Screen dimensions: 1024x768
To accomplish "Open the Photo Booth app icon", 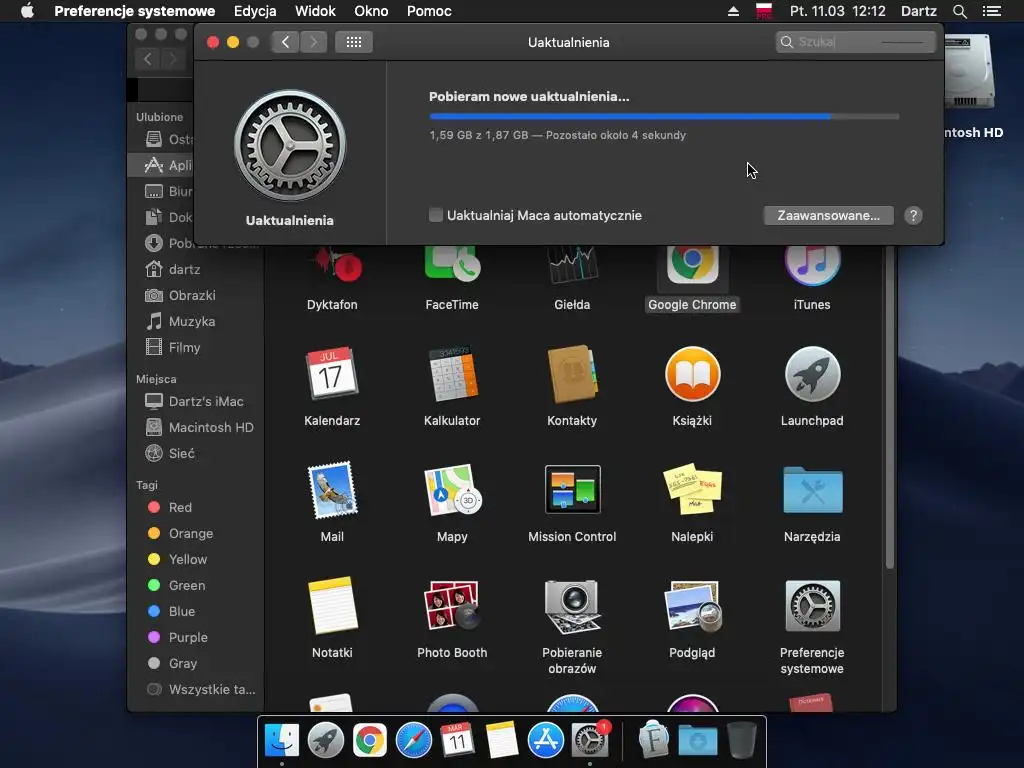I will pyautogui.click(x=452, y=605).
